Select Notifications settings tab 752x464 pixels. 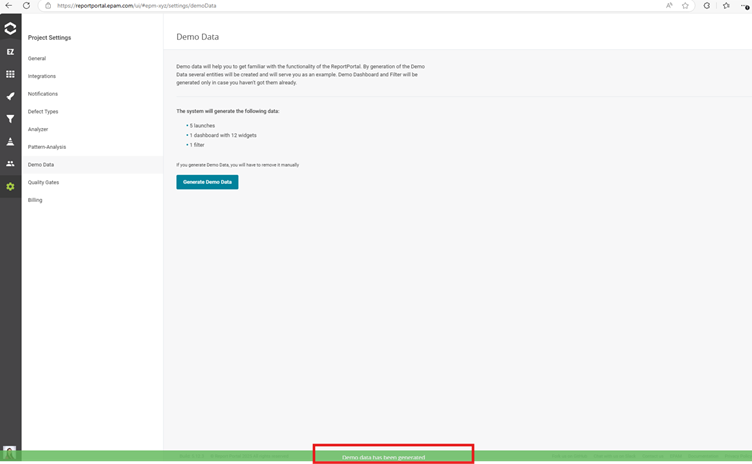[43, 94]
